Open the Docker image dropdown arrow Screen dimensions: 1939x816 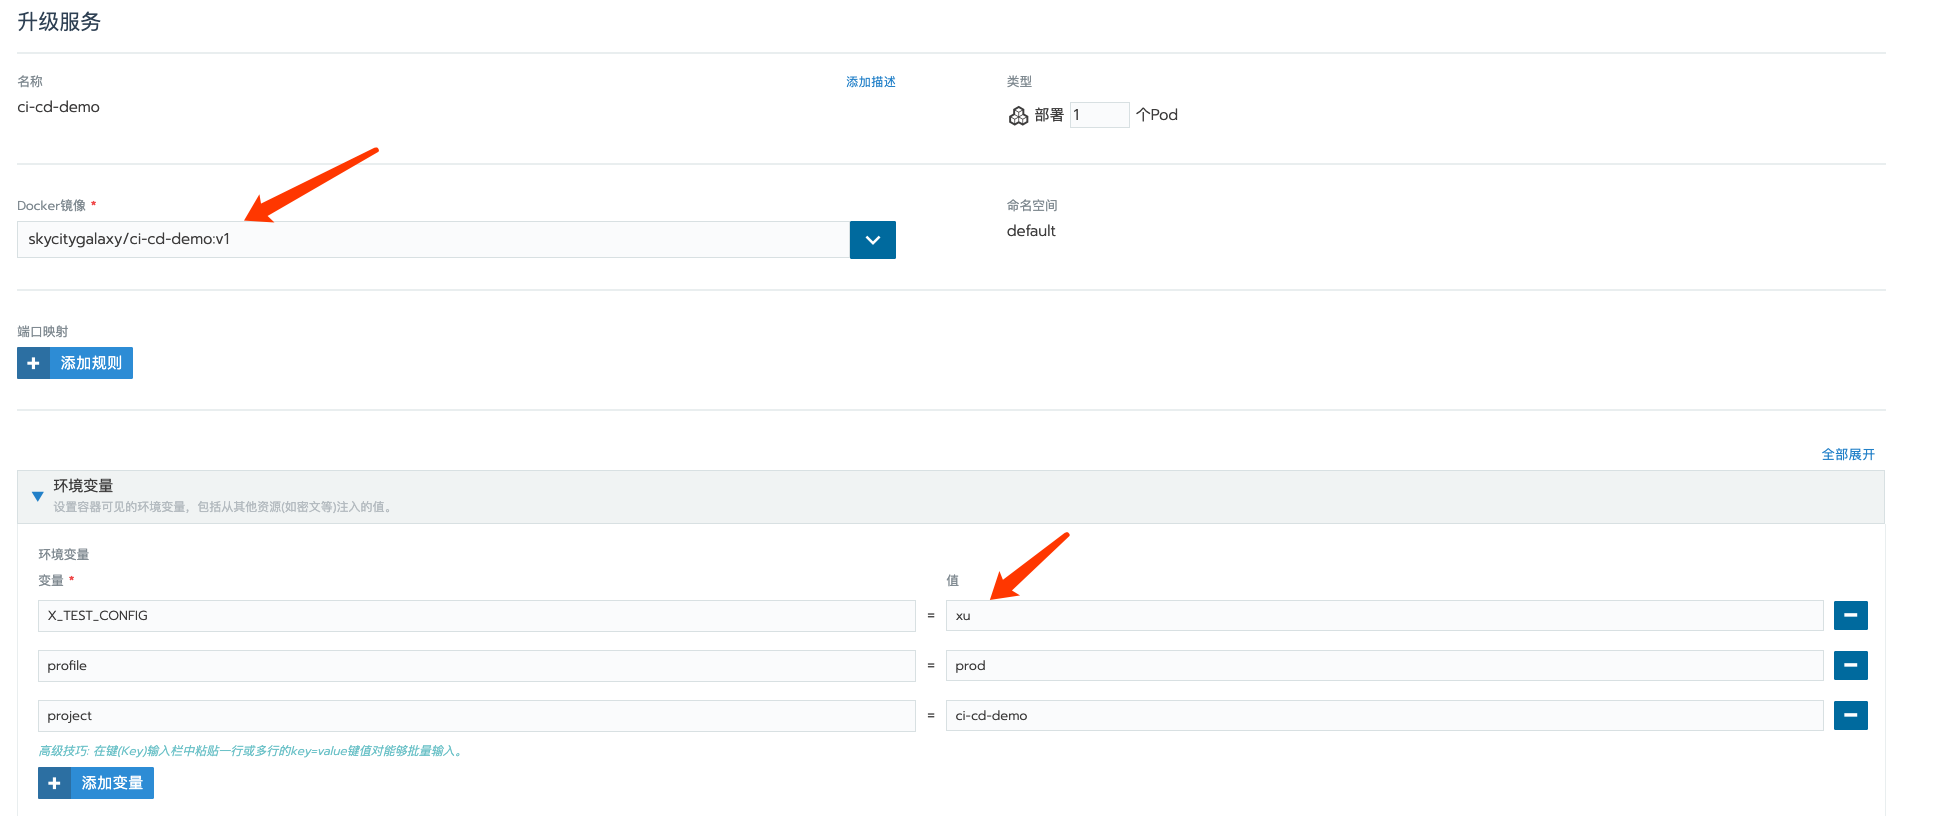[872, 240]
